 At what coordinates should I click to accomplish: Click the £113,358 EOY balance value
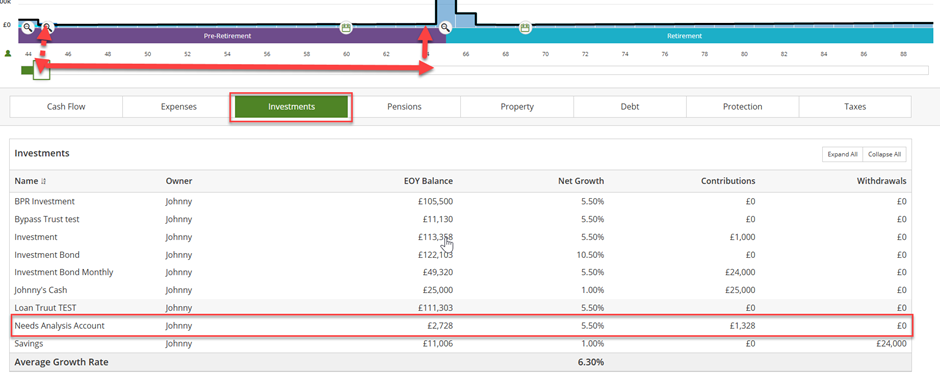[x=435, y=237]
